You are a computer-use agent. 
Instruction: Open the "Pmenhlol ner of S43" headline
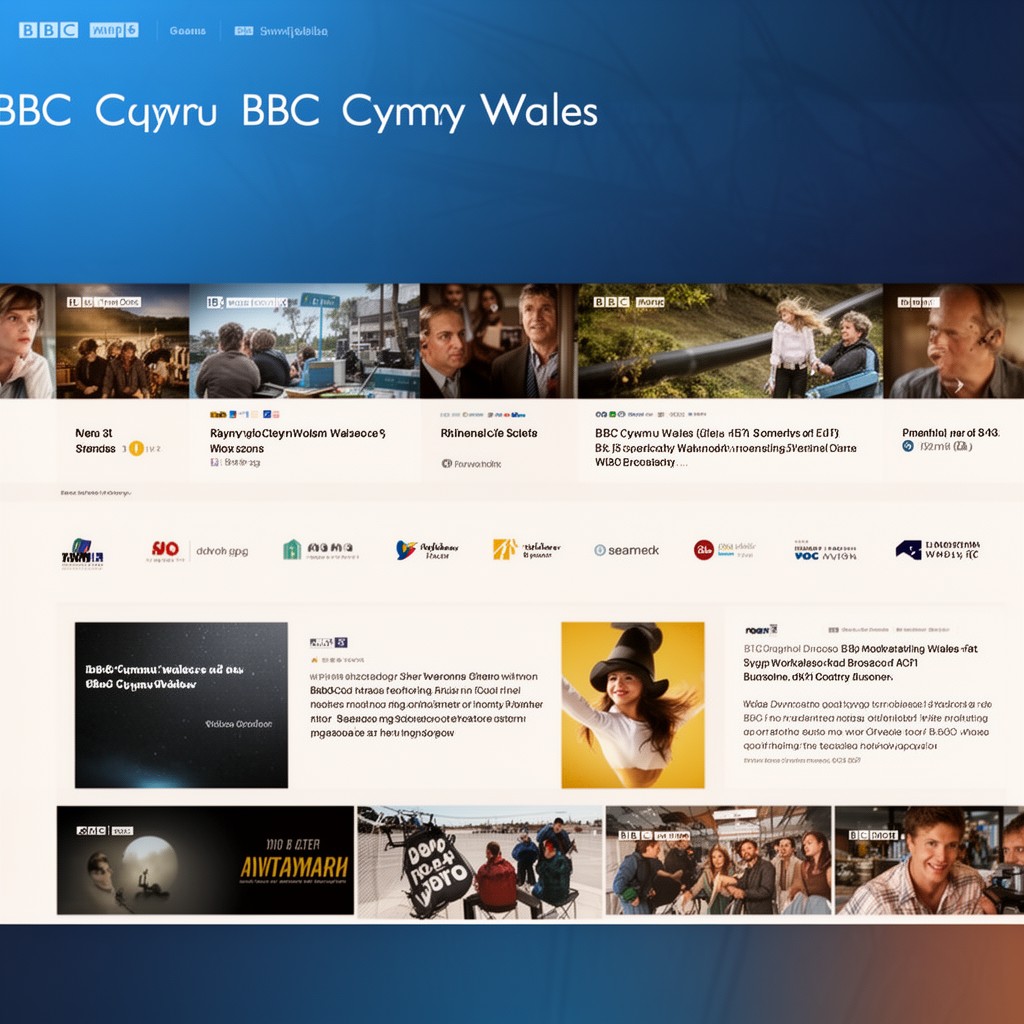point(950,432)
